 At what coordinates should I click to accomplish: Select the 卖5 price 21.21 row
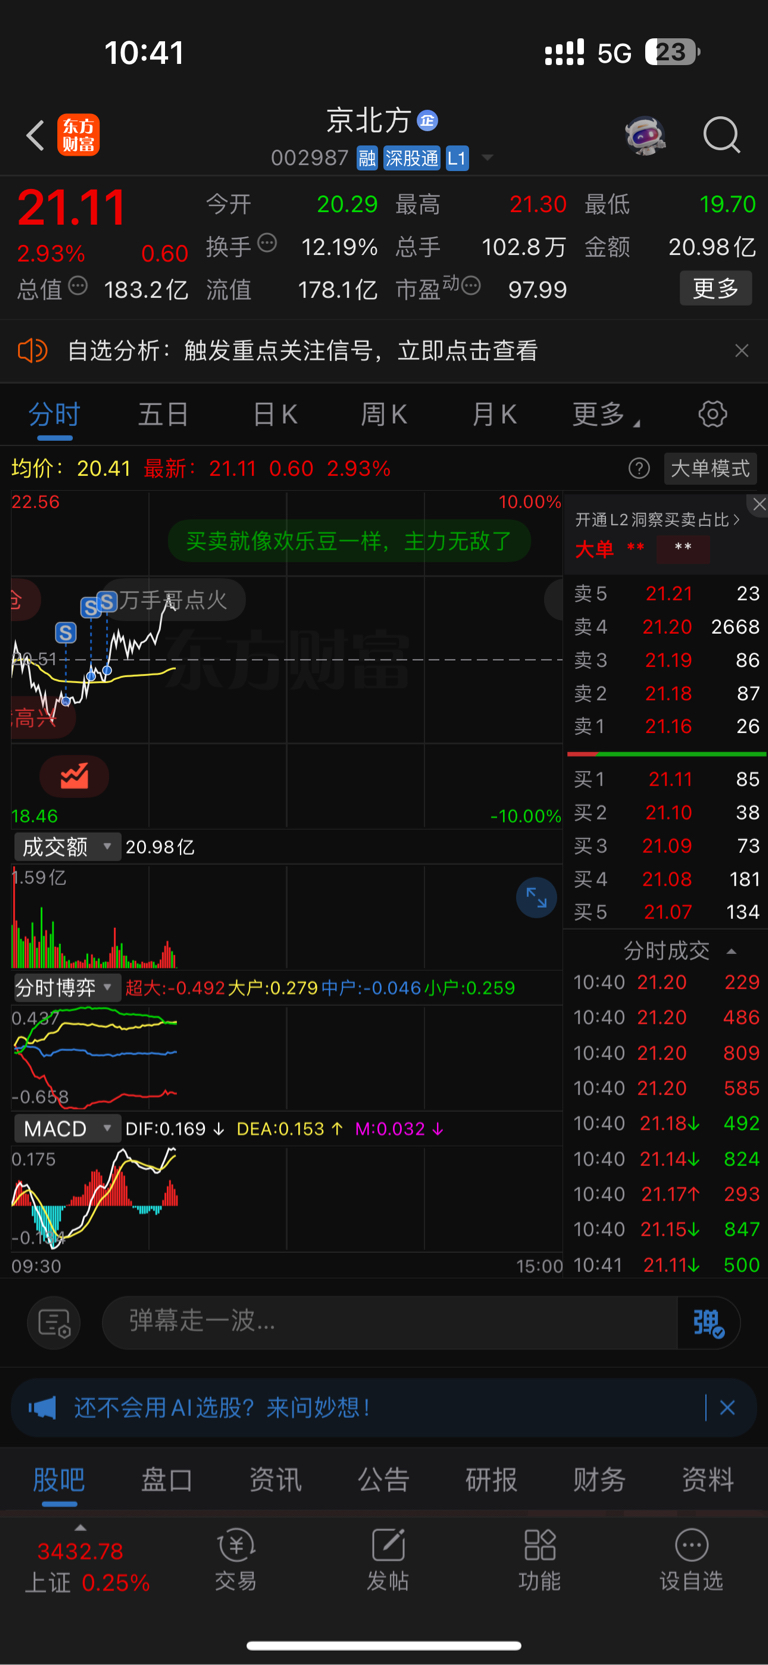tap(667, 594)
